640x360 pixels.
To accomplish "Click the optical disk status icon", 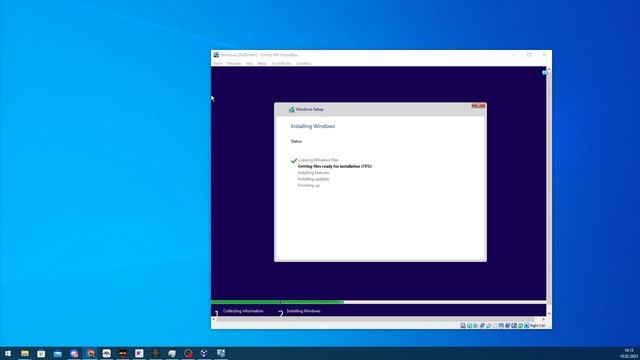I will click(469, 326).
